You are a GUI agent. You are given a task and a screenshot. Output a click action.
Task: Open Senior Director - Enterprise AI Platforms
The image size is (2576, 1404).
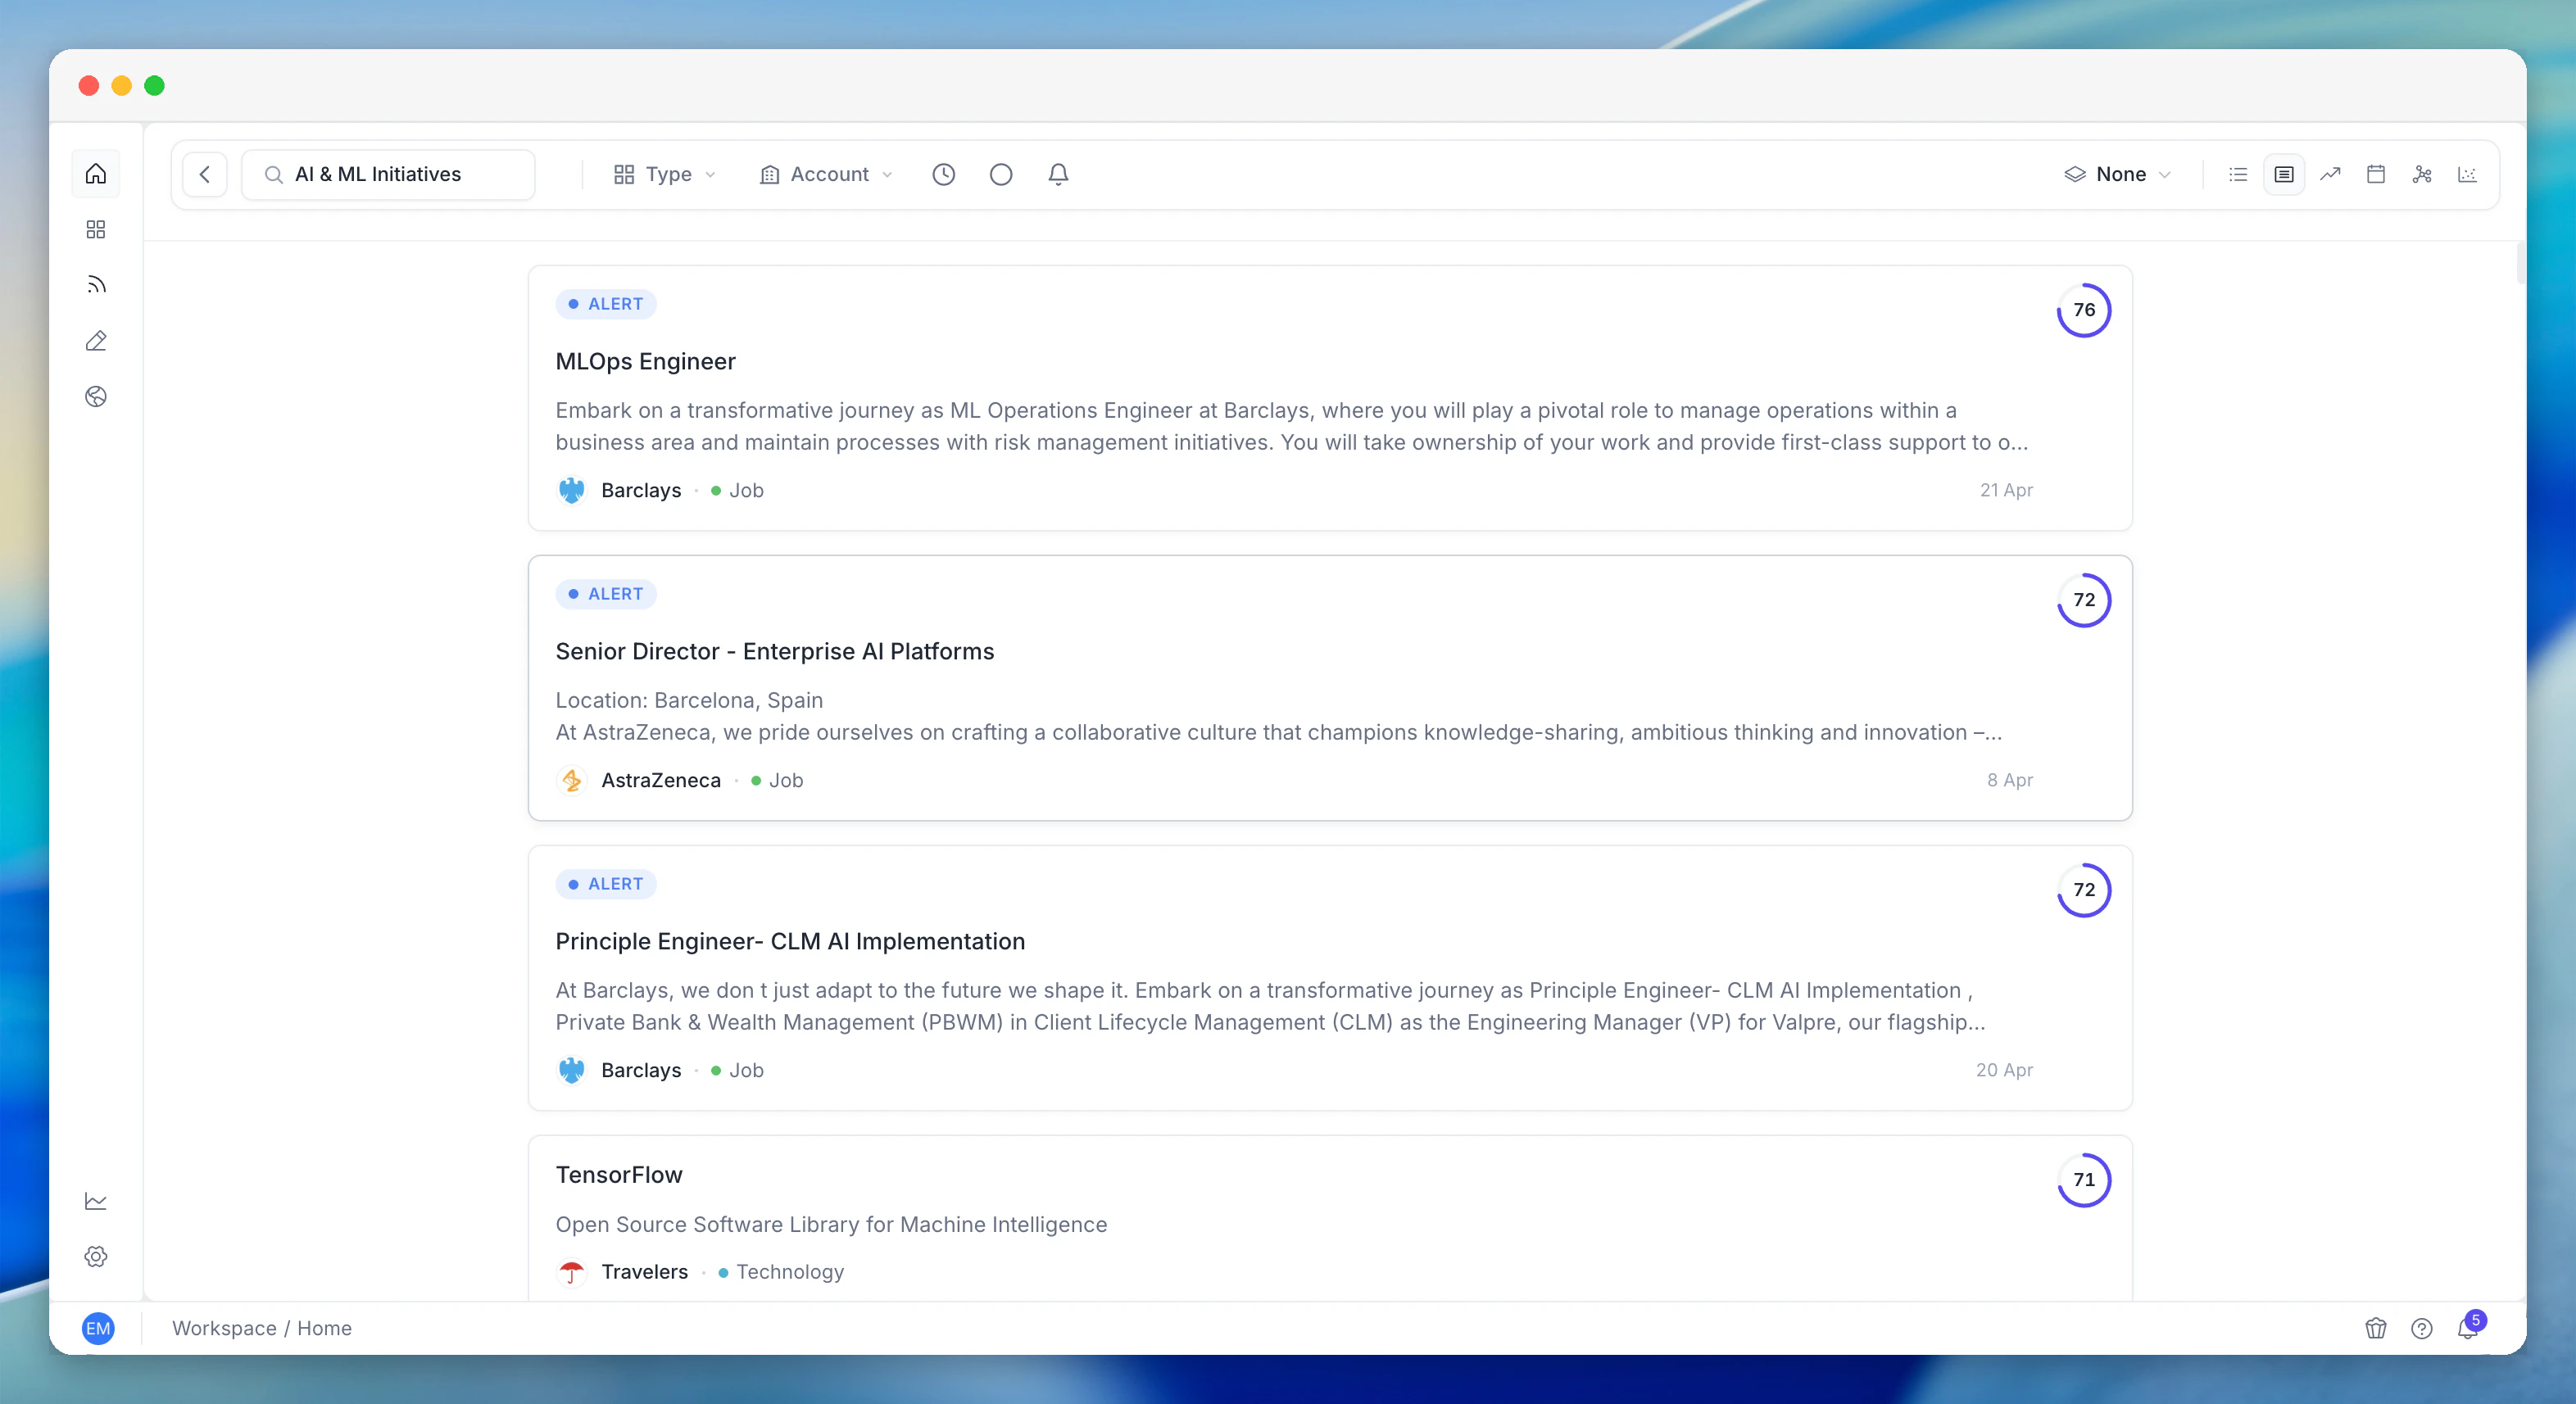click(x=775, y=651)
